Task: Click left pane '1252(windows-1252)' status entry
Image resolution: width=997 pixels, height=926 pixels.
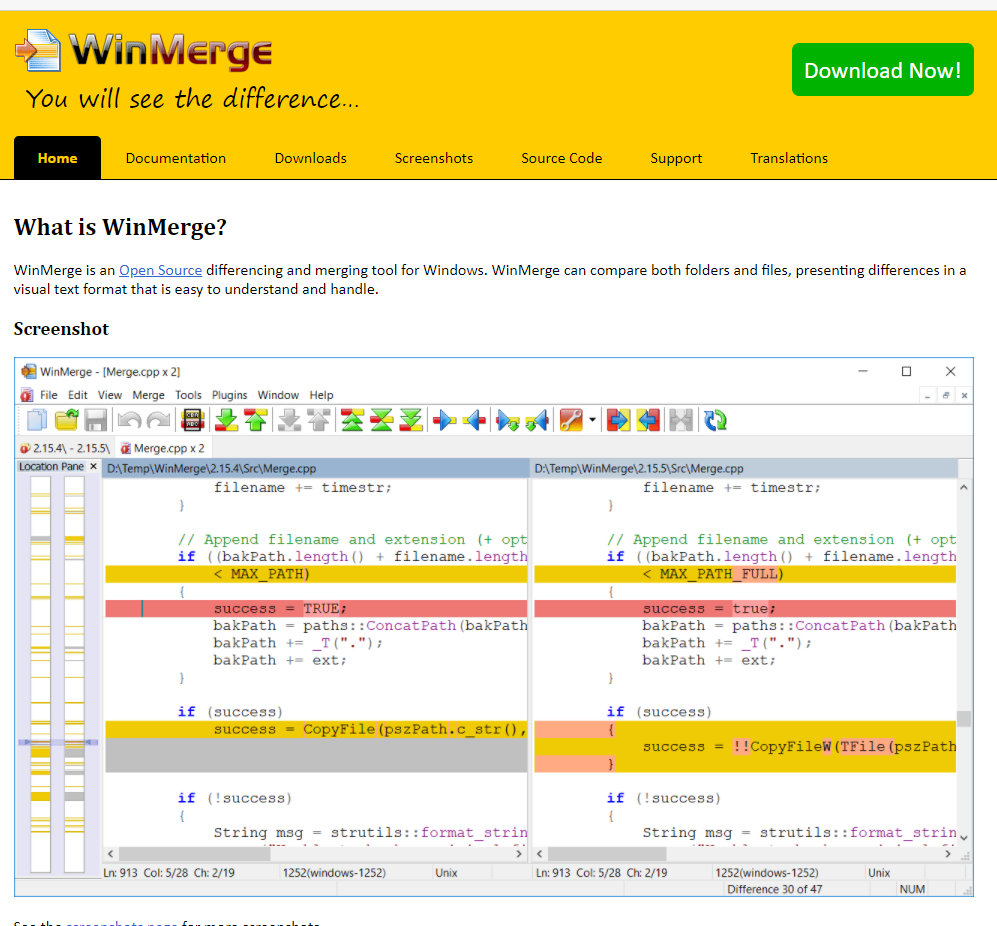Action: (x=334, y=873)
